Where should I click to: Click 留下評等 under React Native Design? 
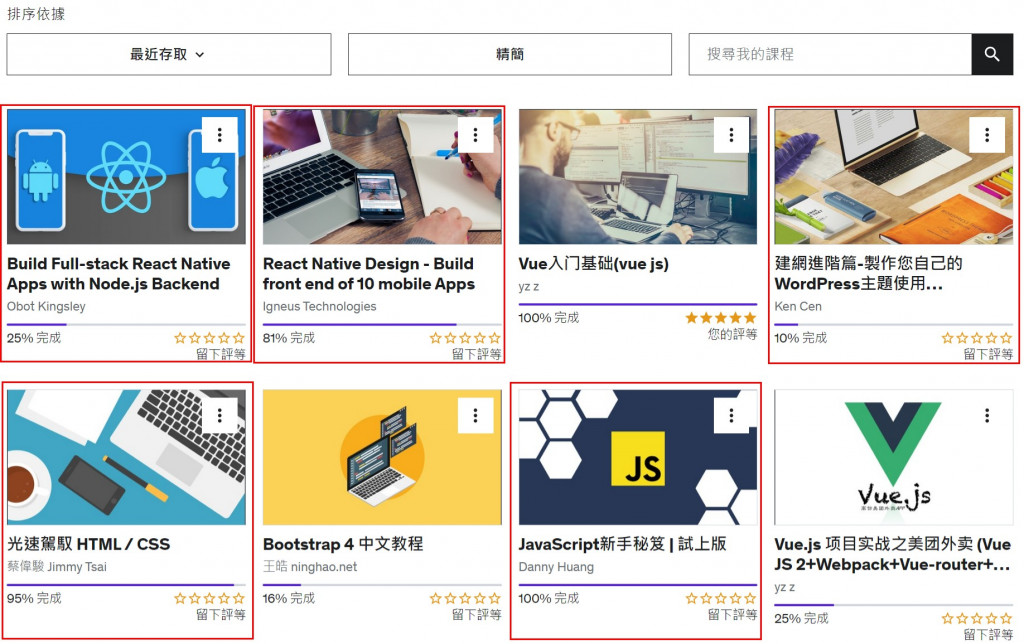pos(477,354)
